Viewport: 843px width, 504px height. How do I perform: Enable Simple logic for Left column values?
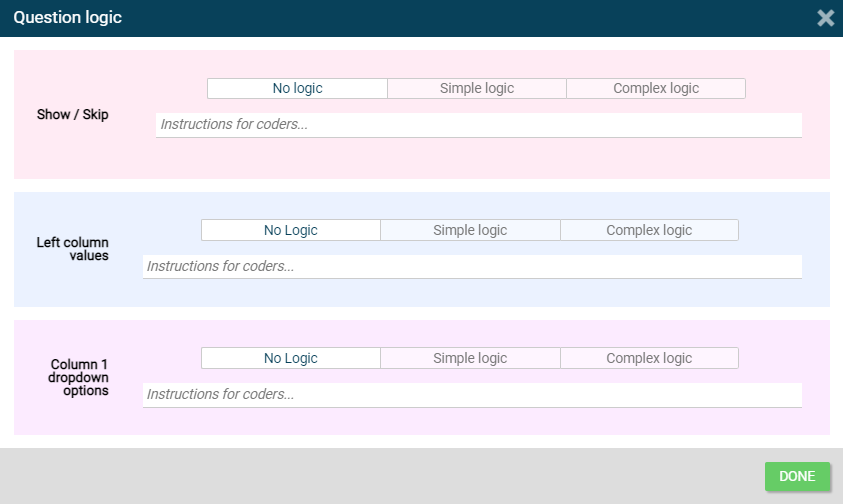pyautogui.click(x=470, y=231)
